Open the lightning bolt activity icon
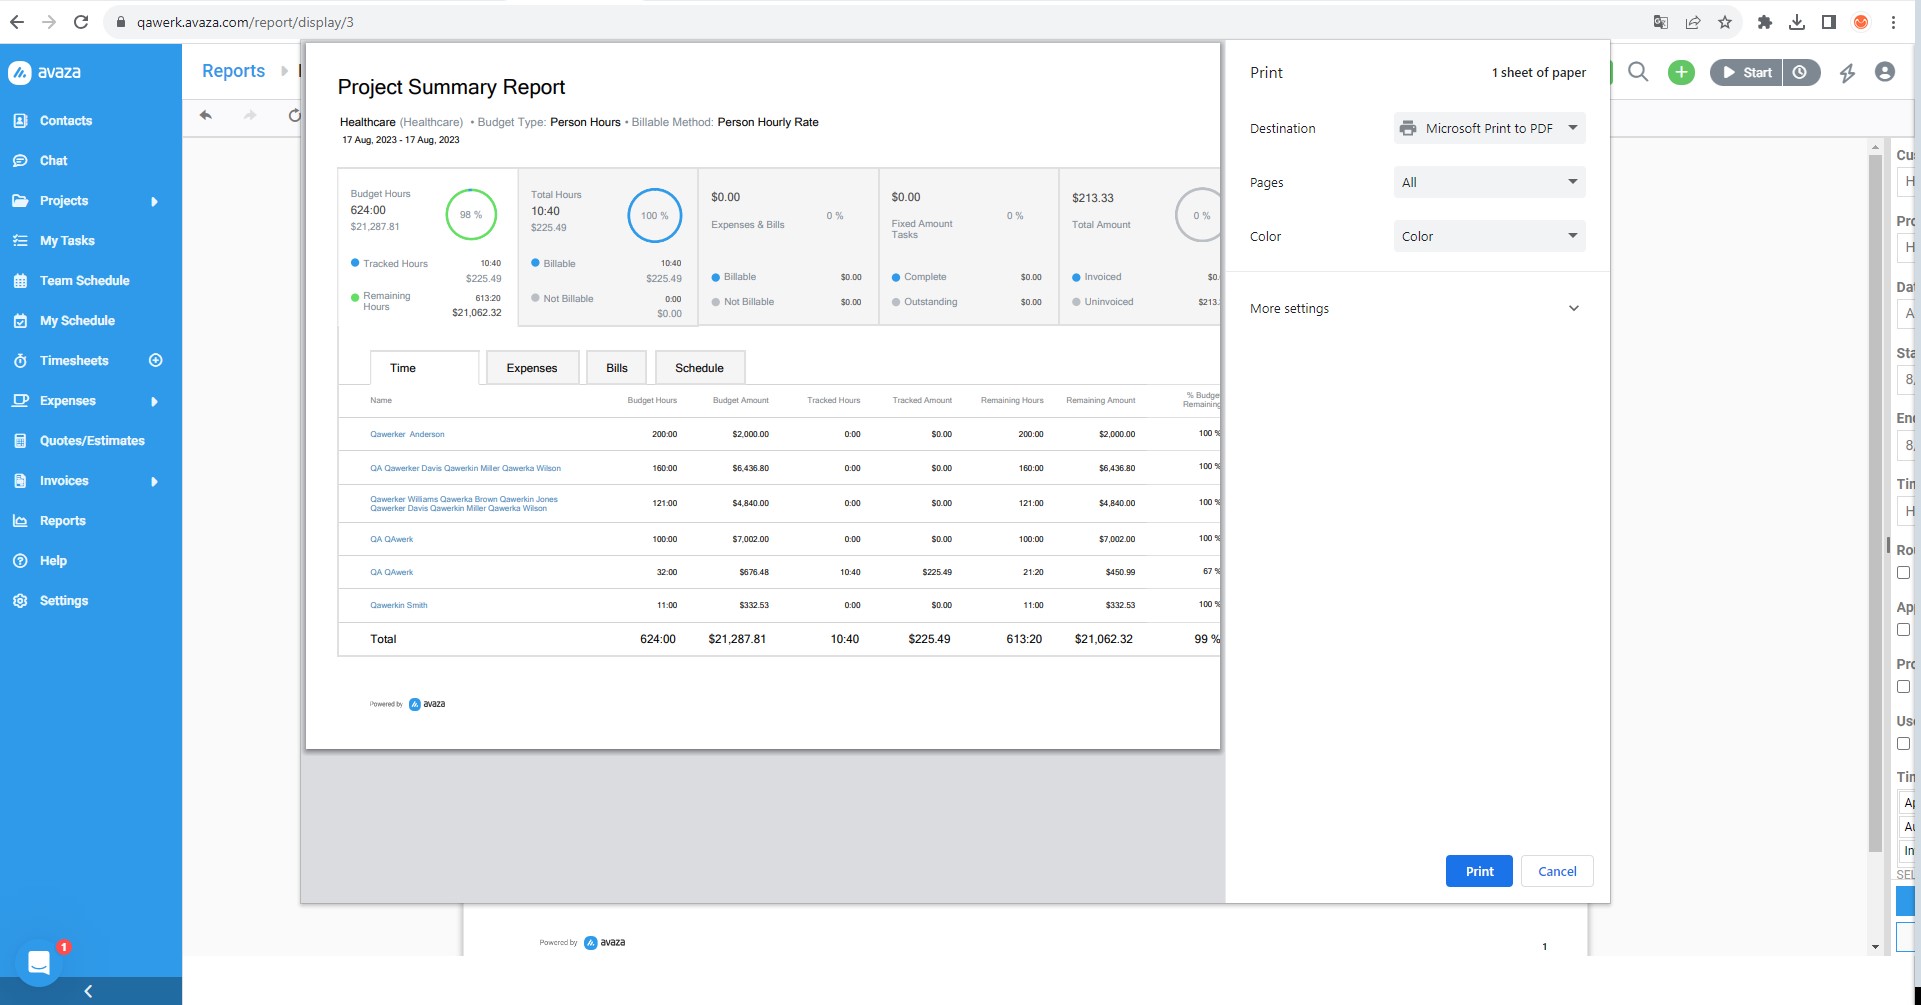This screenshot has width=1921, height=1005. pos(1847,73)
